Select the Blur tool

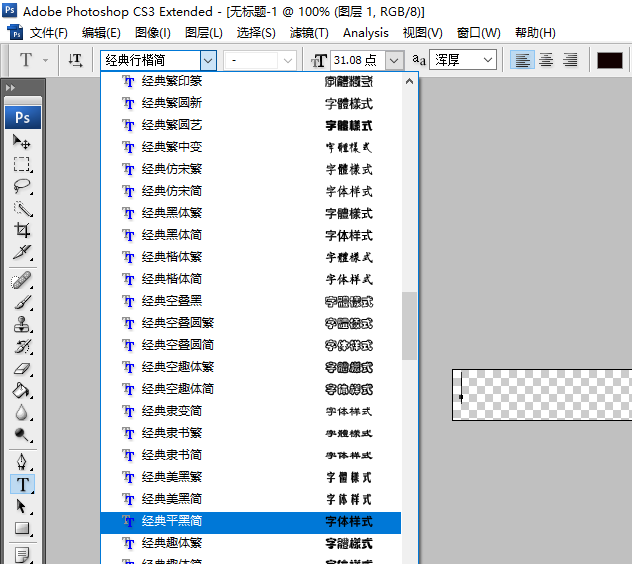click(x=22, y=412)
